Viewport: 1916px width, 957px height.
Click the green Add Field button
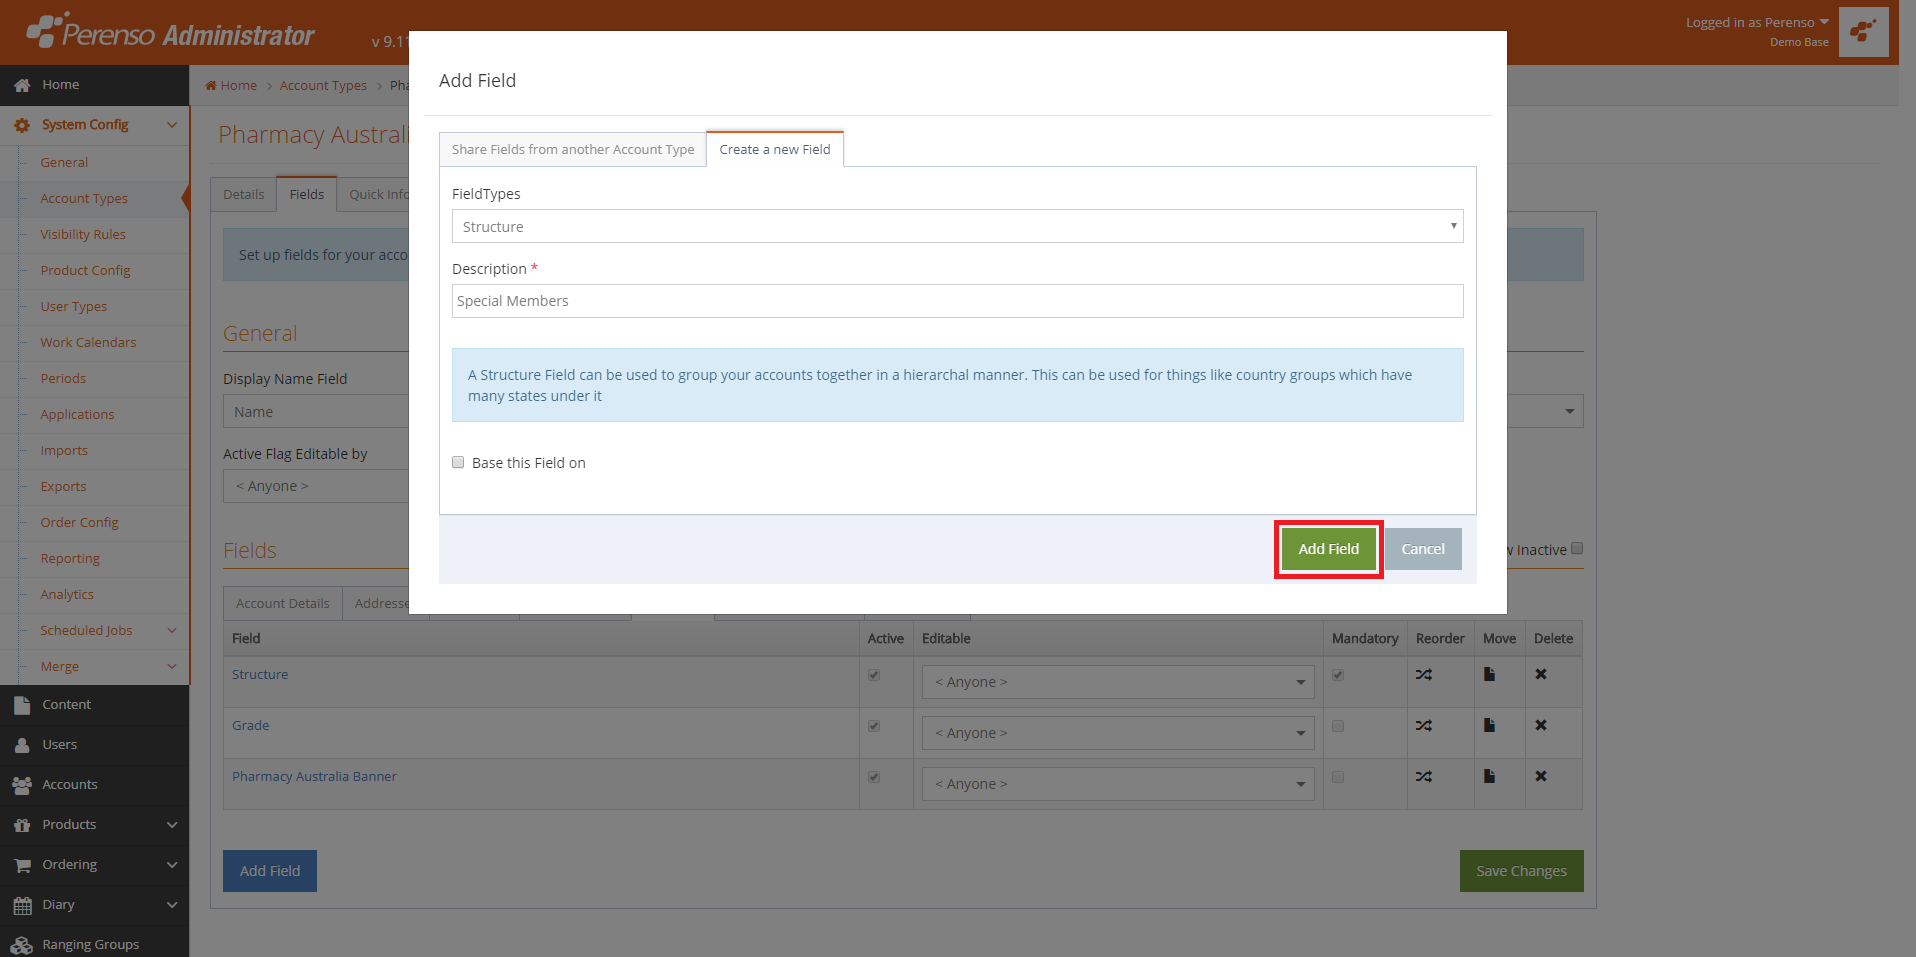(x=1329, y=549)
